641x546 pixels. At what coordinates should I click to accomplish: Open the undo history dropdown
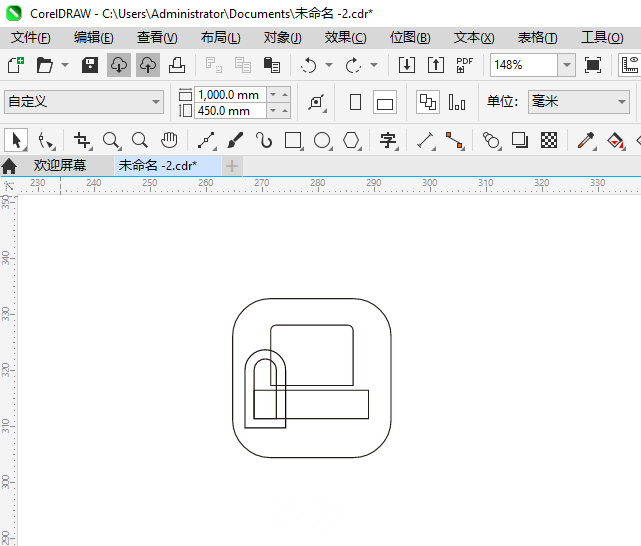[329, 65]
